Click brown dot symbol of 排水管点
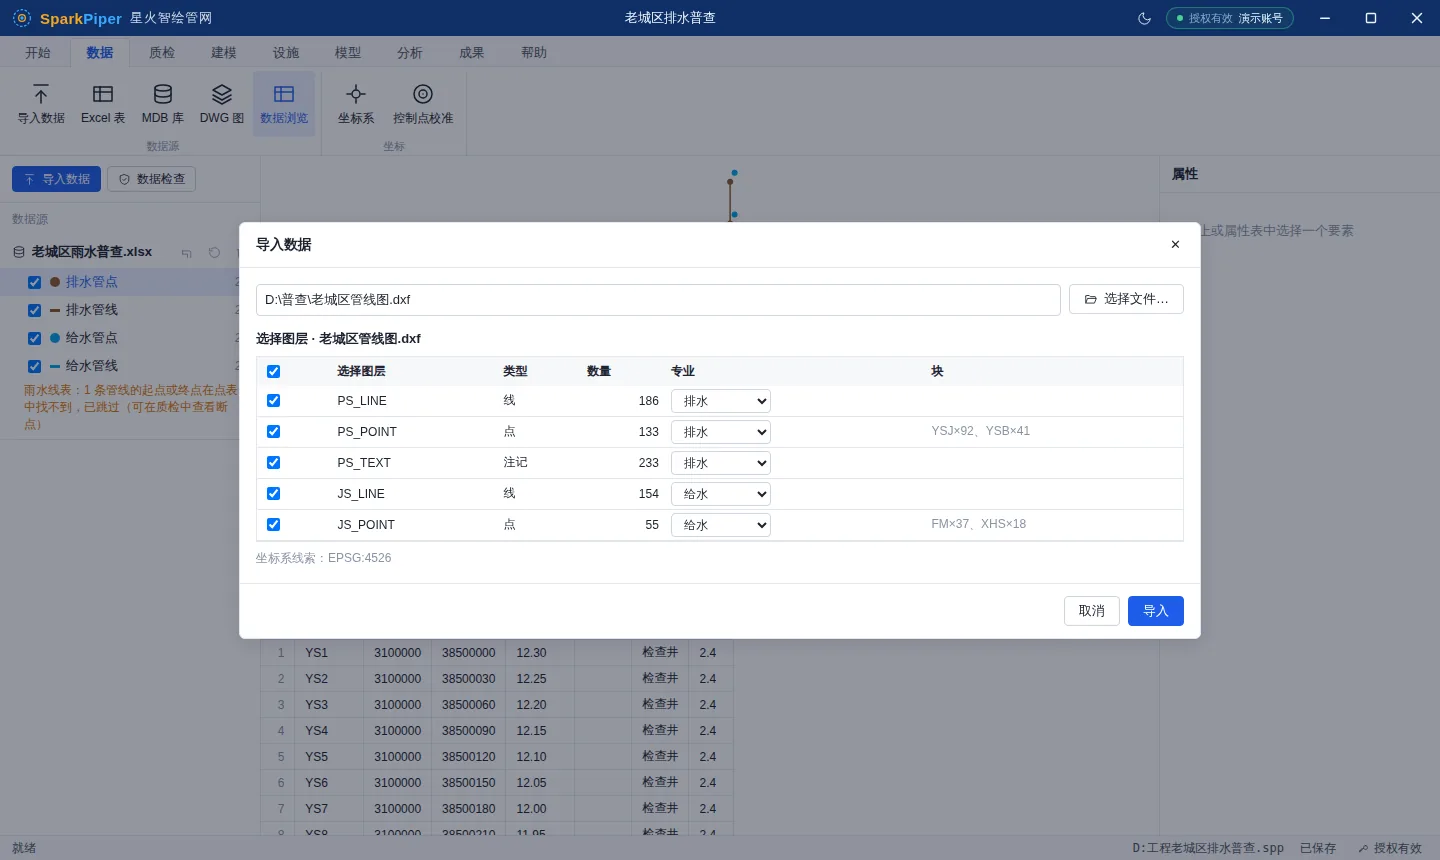Image resolution: width=1440 pixels, height=860 pixels. coord(55,282)
